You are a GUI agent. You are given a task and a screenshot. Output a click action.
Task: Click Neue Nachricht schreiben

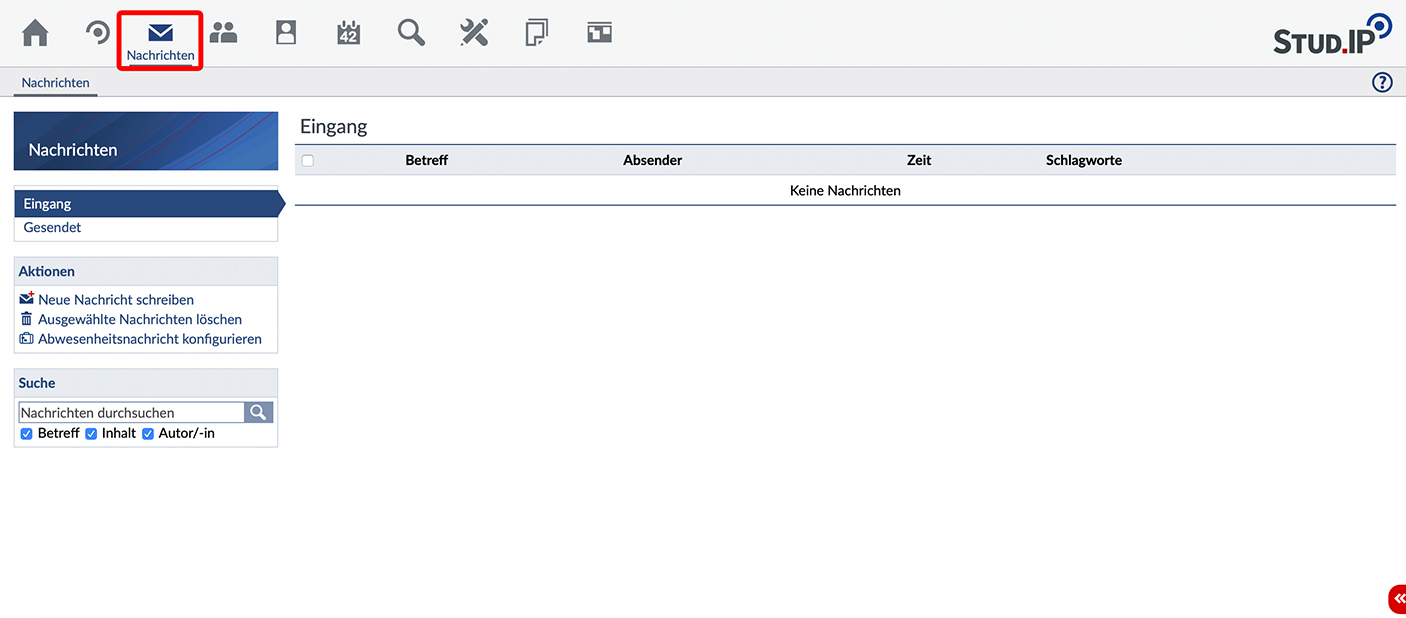(115, 299)
